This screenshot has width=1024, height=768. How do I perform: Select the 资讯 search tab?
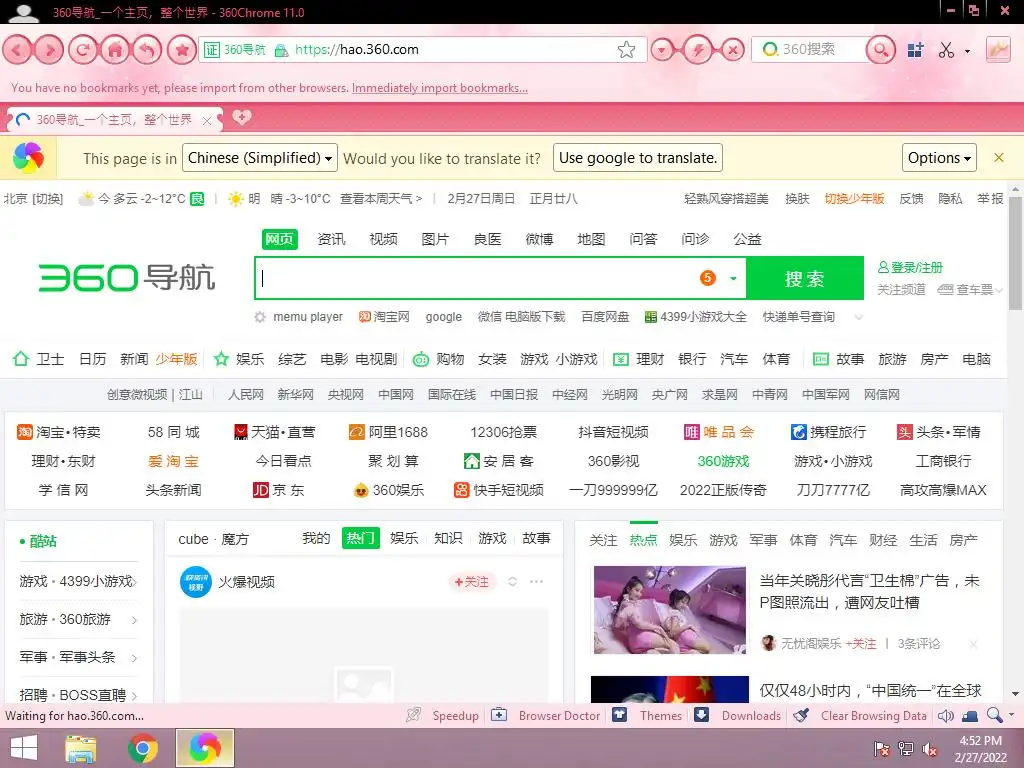tap(331, 239)
